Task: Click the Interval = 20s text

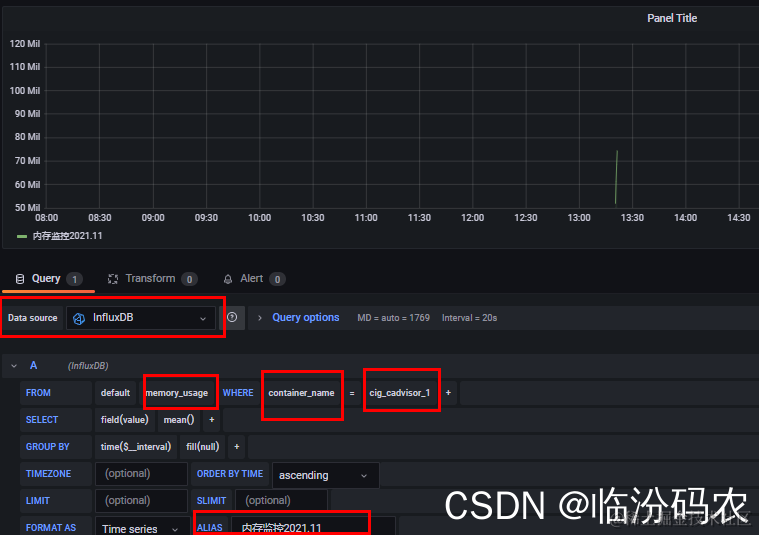Action: tap(469, 318)
